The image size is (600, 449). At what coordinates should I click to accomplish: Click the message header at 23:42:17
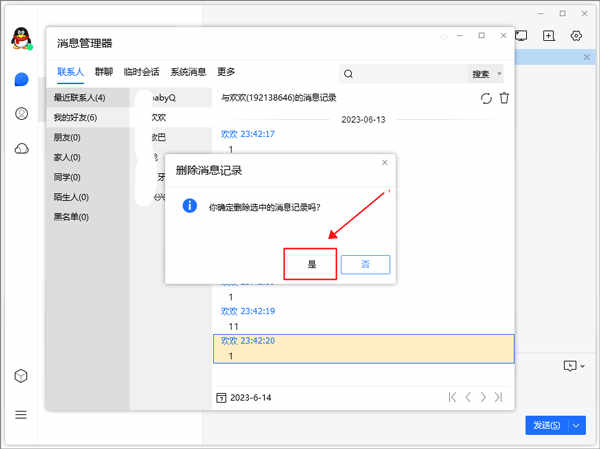pos(248,134)
